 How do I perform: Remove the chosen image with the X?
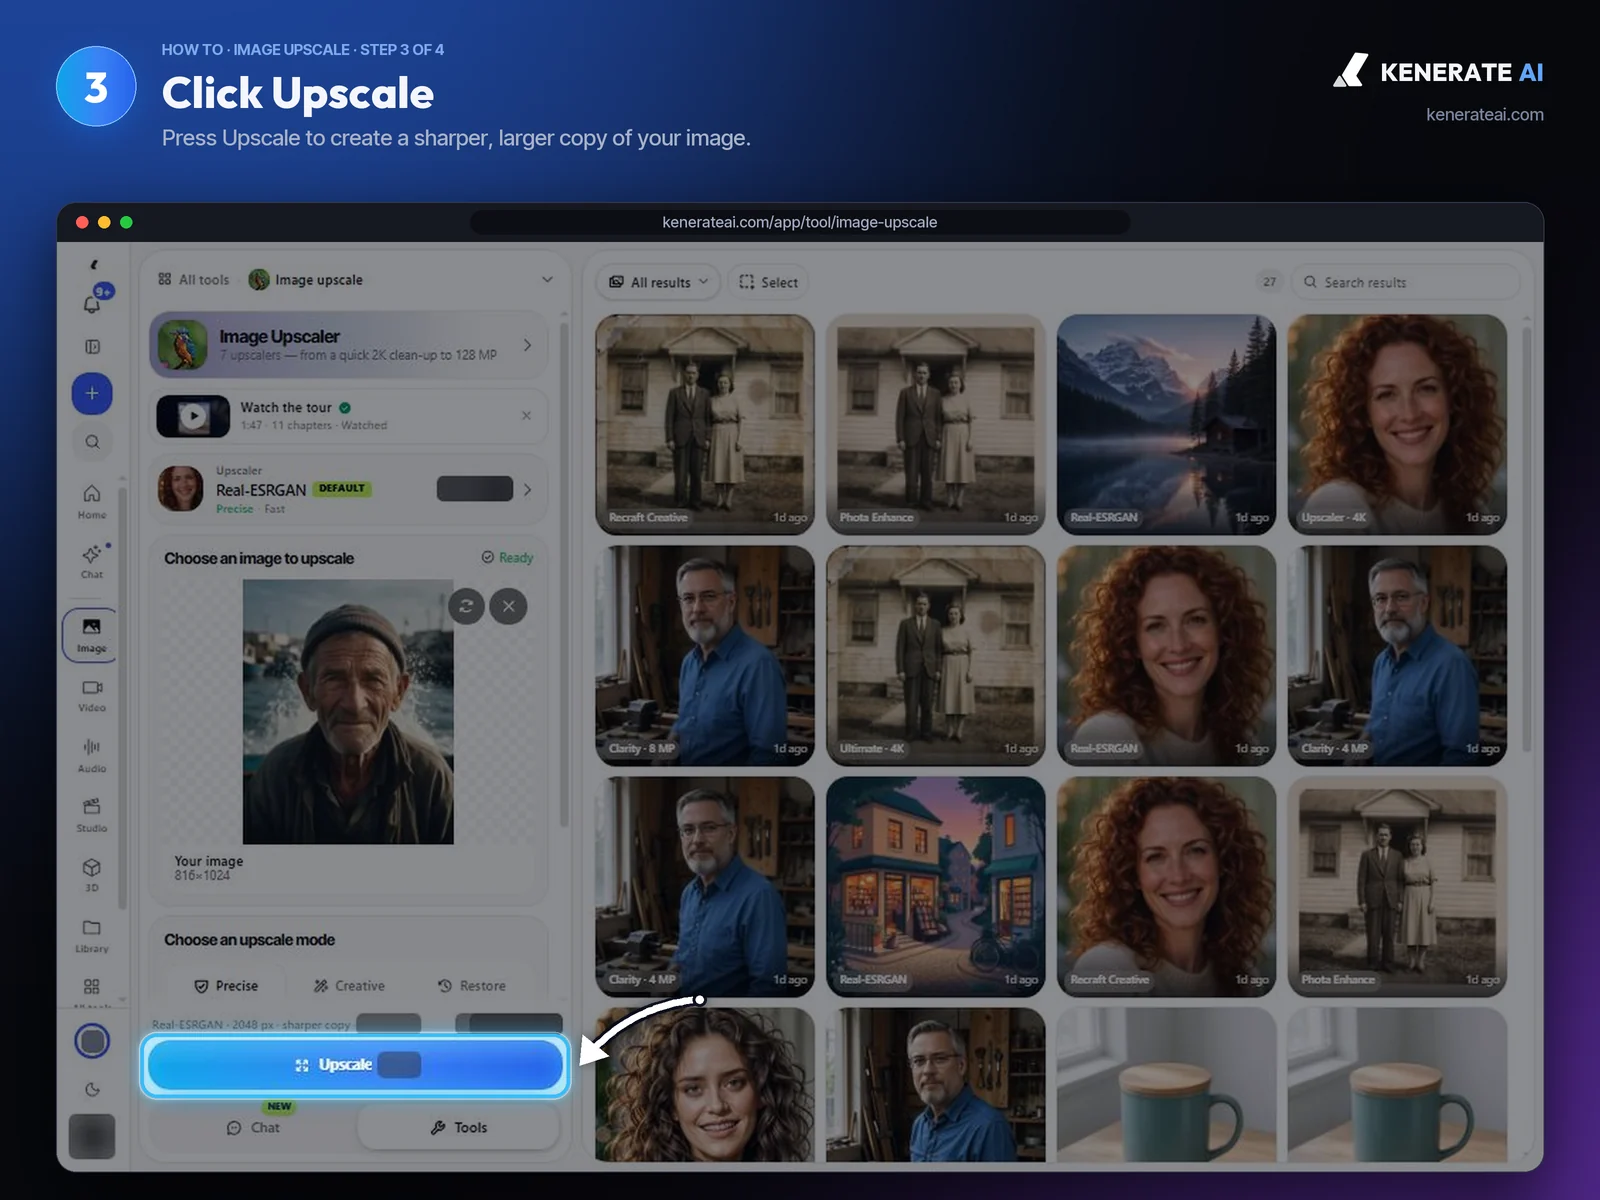click(509, 606)
